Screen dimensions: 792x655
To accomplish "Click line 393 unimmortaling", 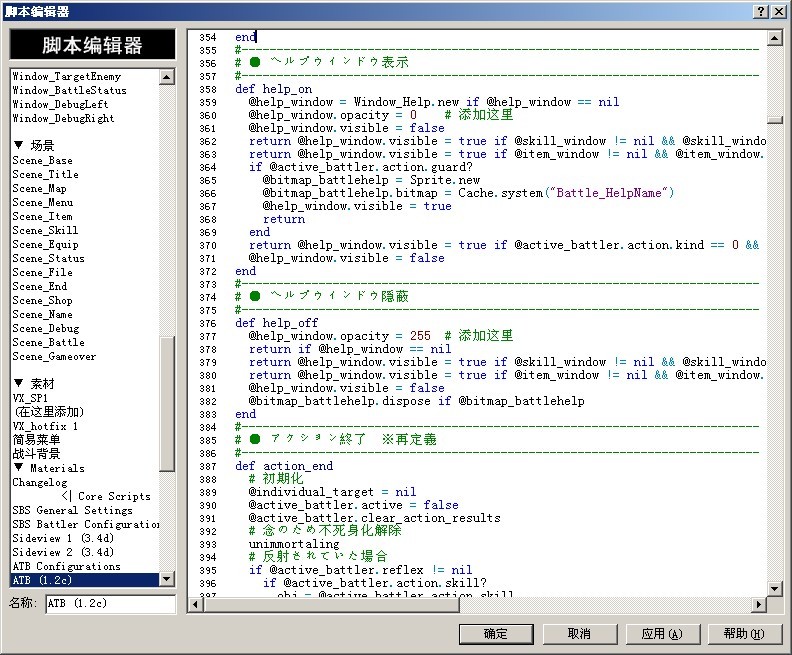I will click(294, 544).
